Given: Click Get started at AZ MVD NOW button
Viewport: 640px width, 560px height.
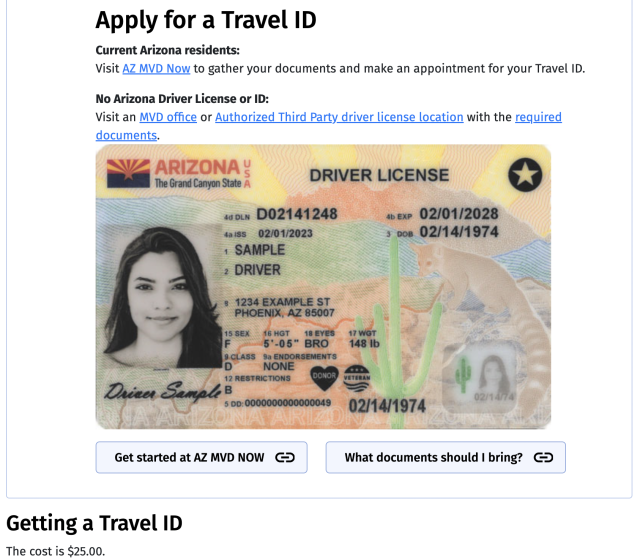Looking at the screenshot, I should 202,457.
